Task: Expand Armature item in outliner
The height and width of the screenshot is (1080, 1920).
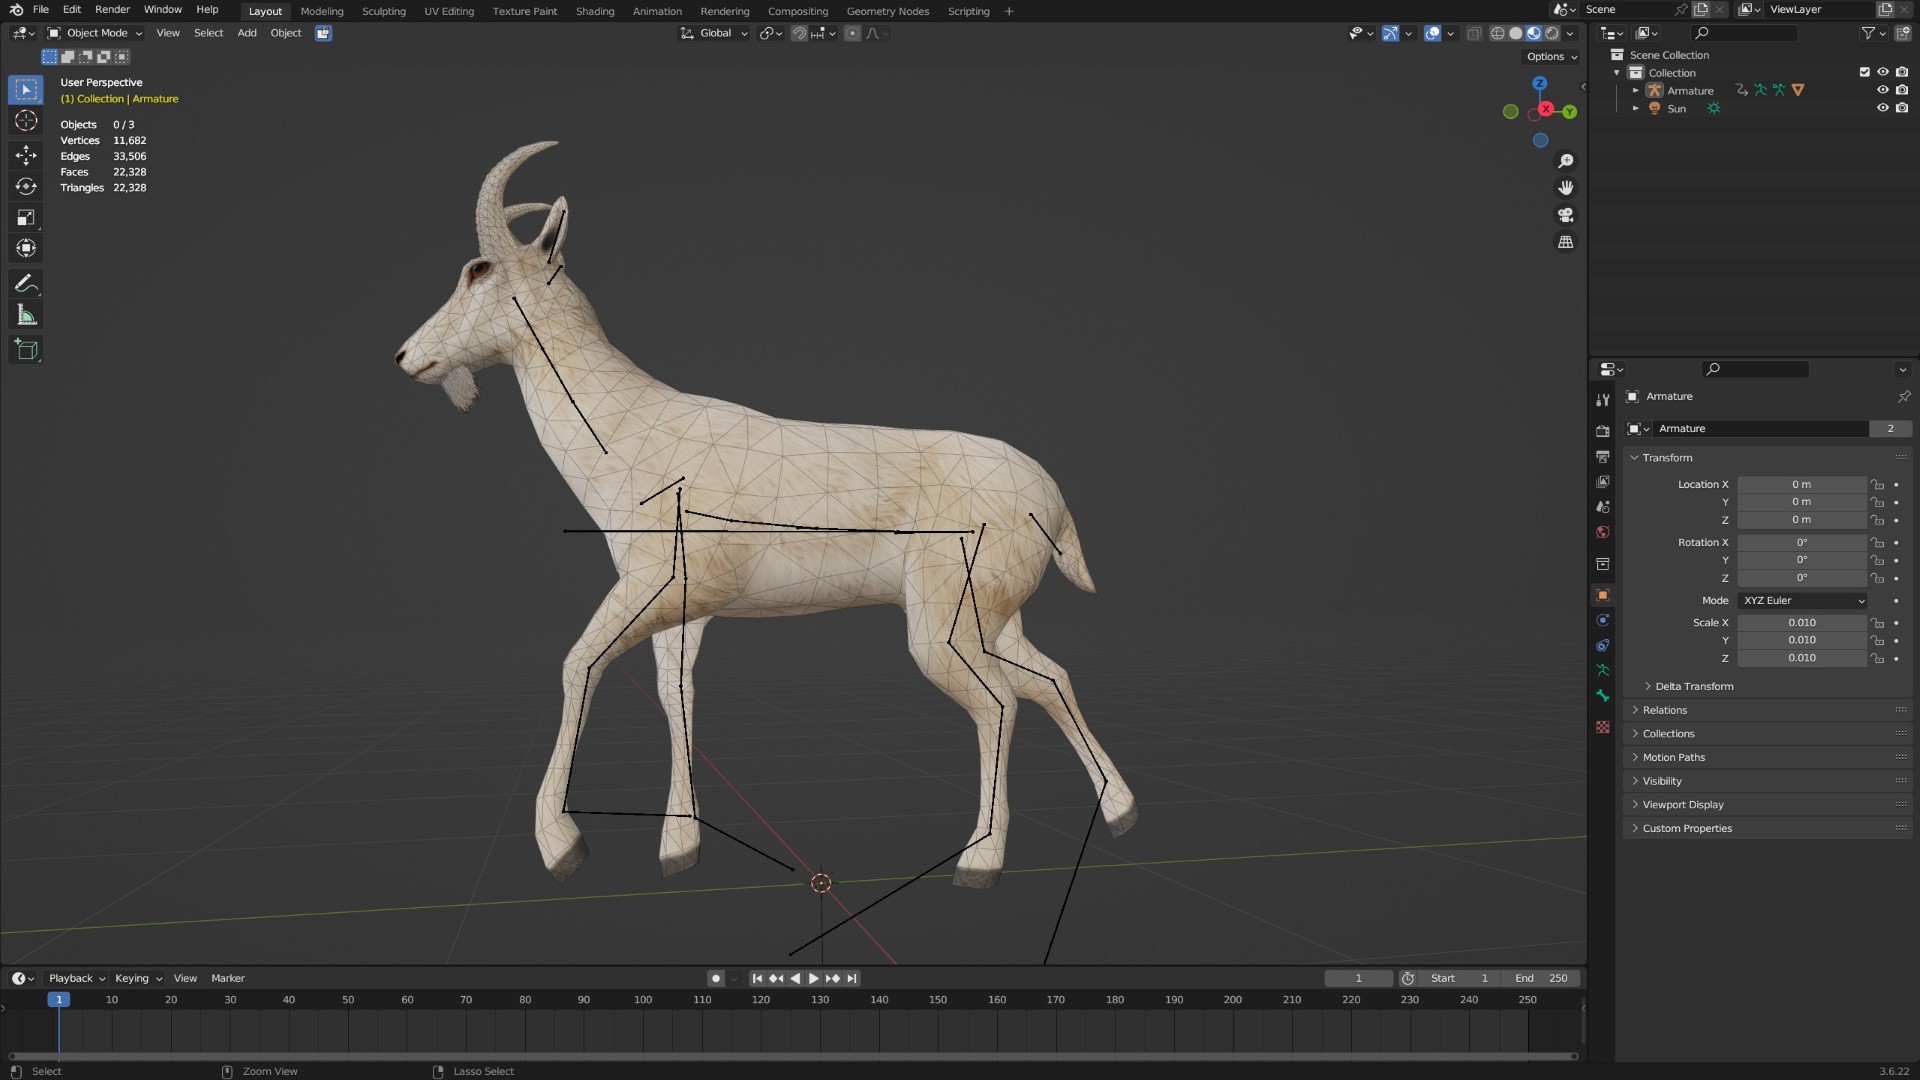Action: pos(1636,91)
